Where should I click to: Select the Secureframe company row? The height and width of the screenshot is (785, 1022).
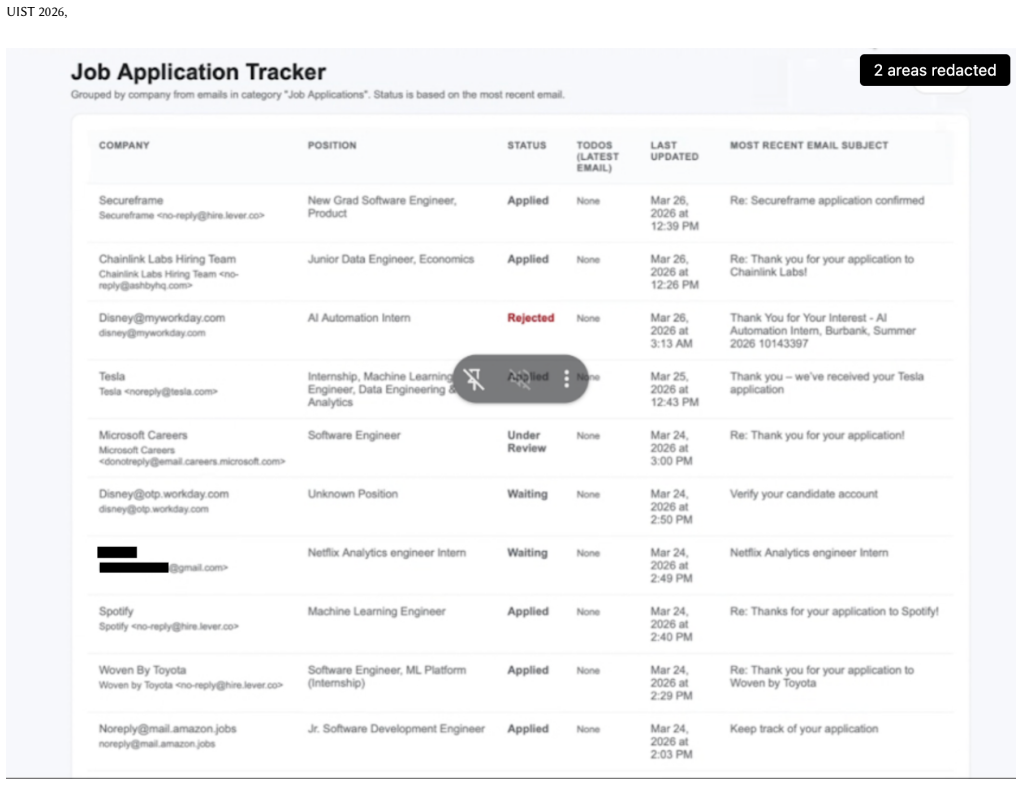[x=520, y=213]
